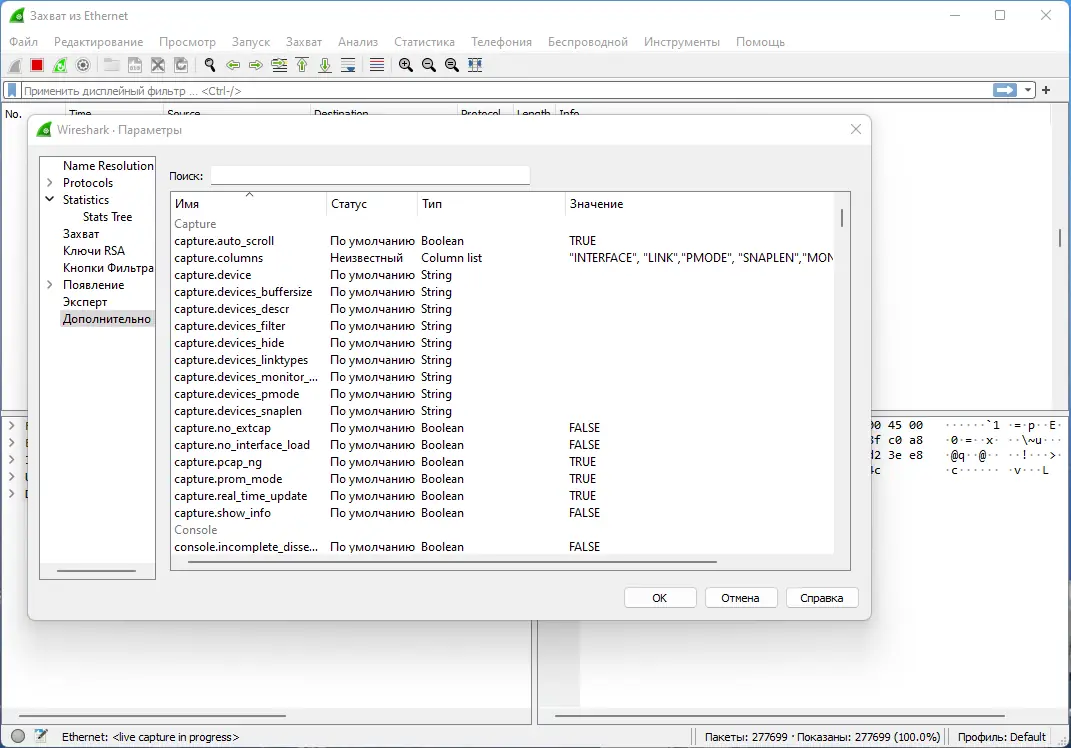Click the close capture file X icon
The image size is (1071, 748).
click(x=158, y=65)
